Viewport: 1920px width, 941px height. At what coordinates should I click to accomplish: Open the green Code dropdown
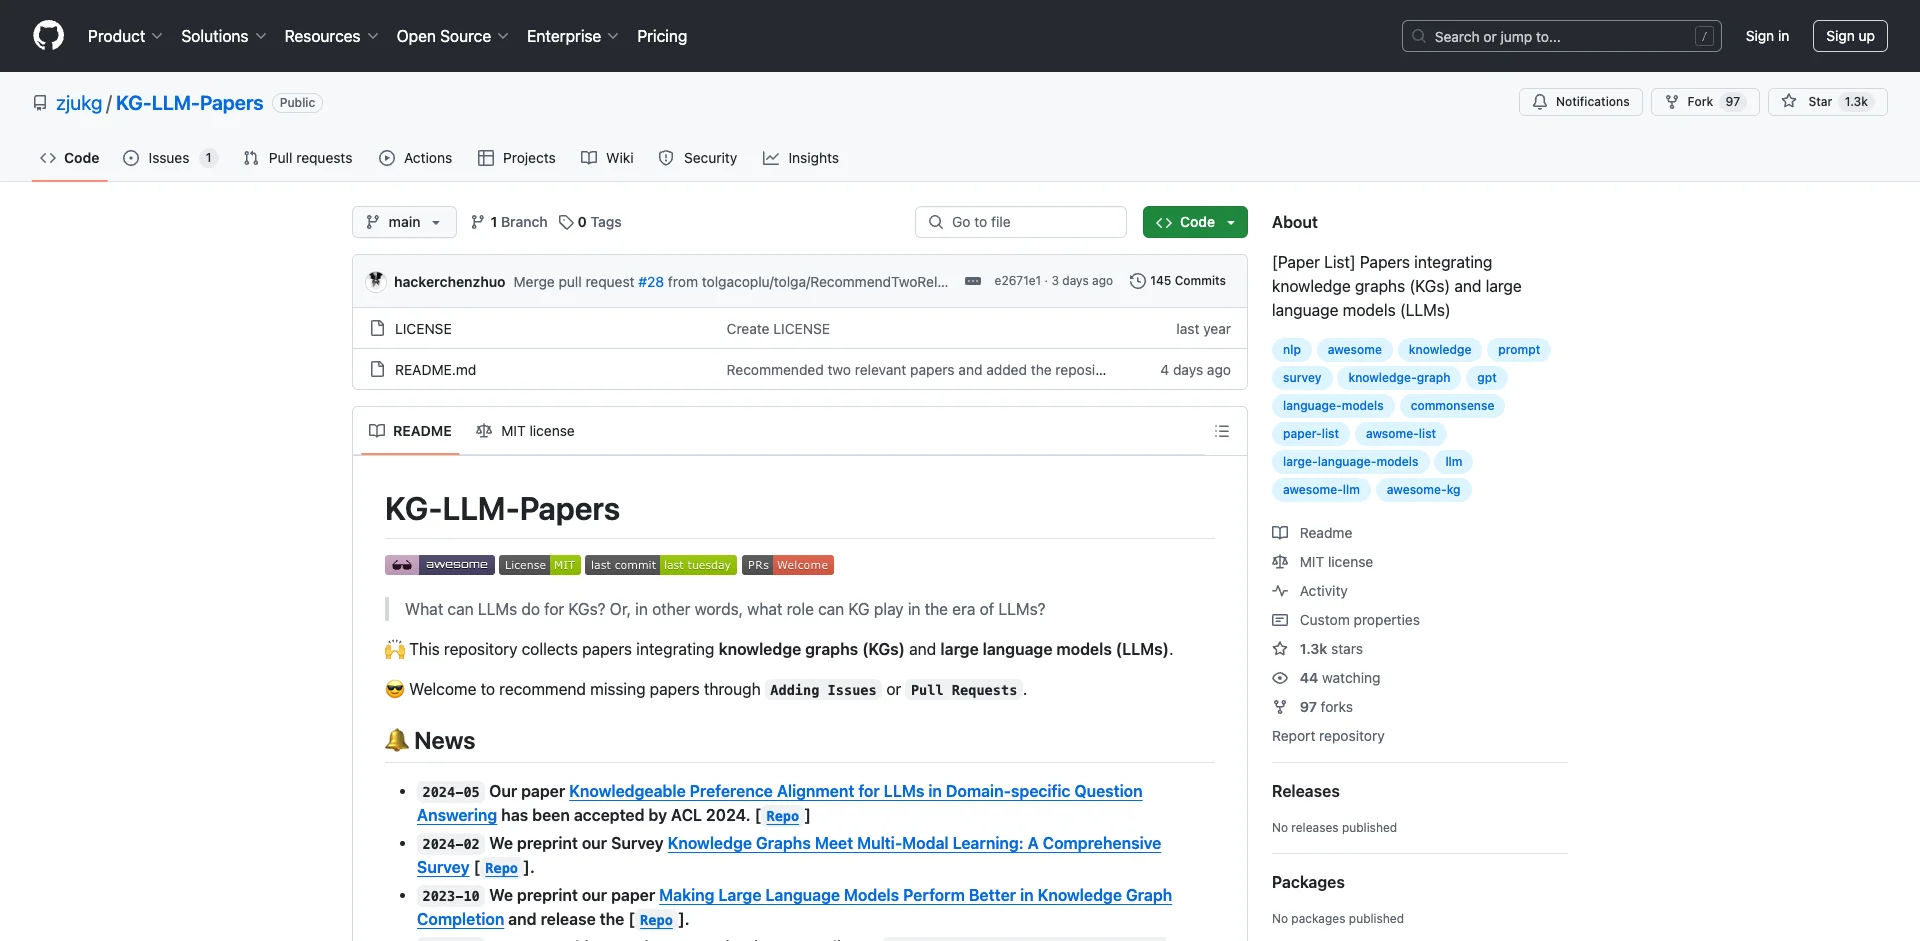coord(1195,222)
